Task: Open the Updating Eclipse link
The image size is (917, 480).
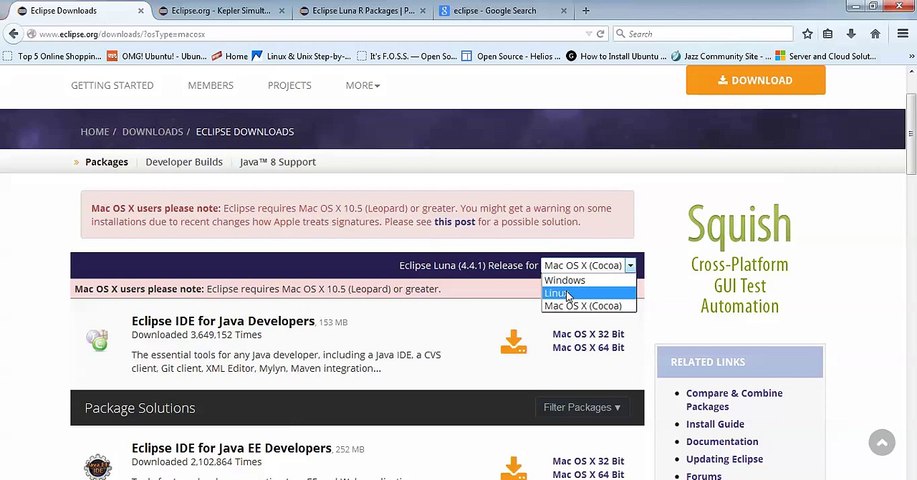Action: pyautogui.click(x=725, y=459)
